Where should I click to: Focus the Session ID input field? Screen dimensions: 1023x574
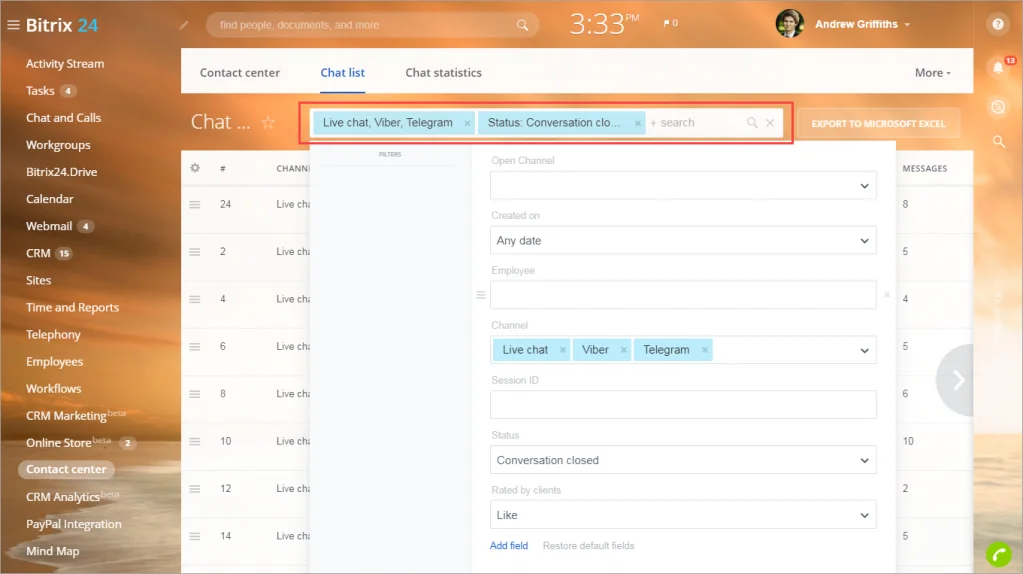click(x=683, y=405)
